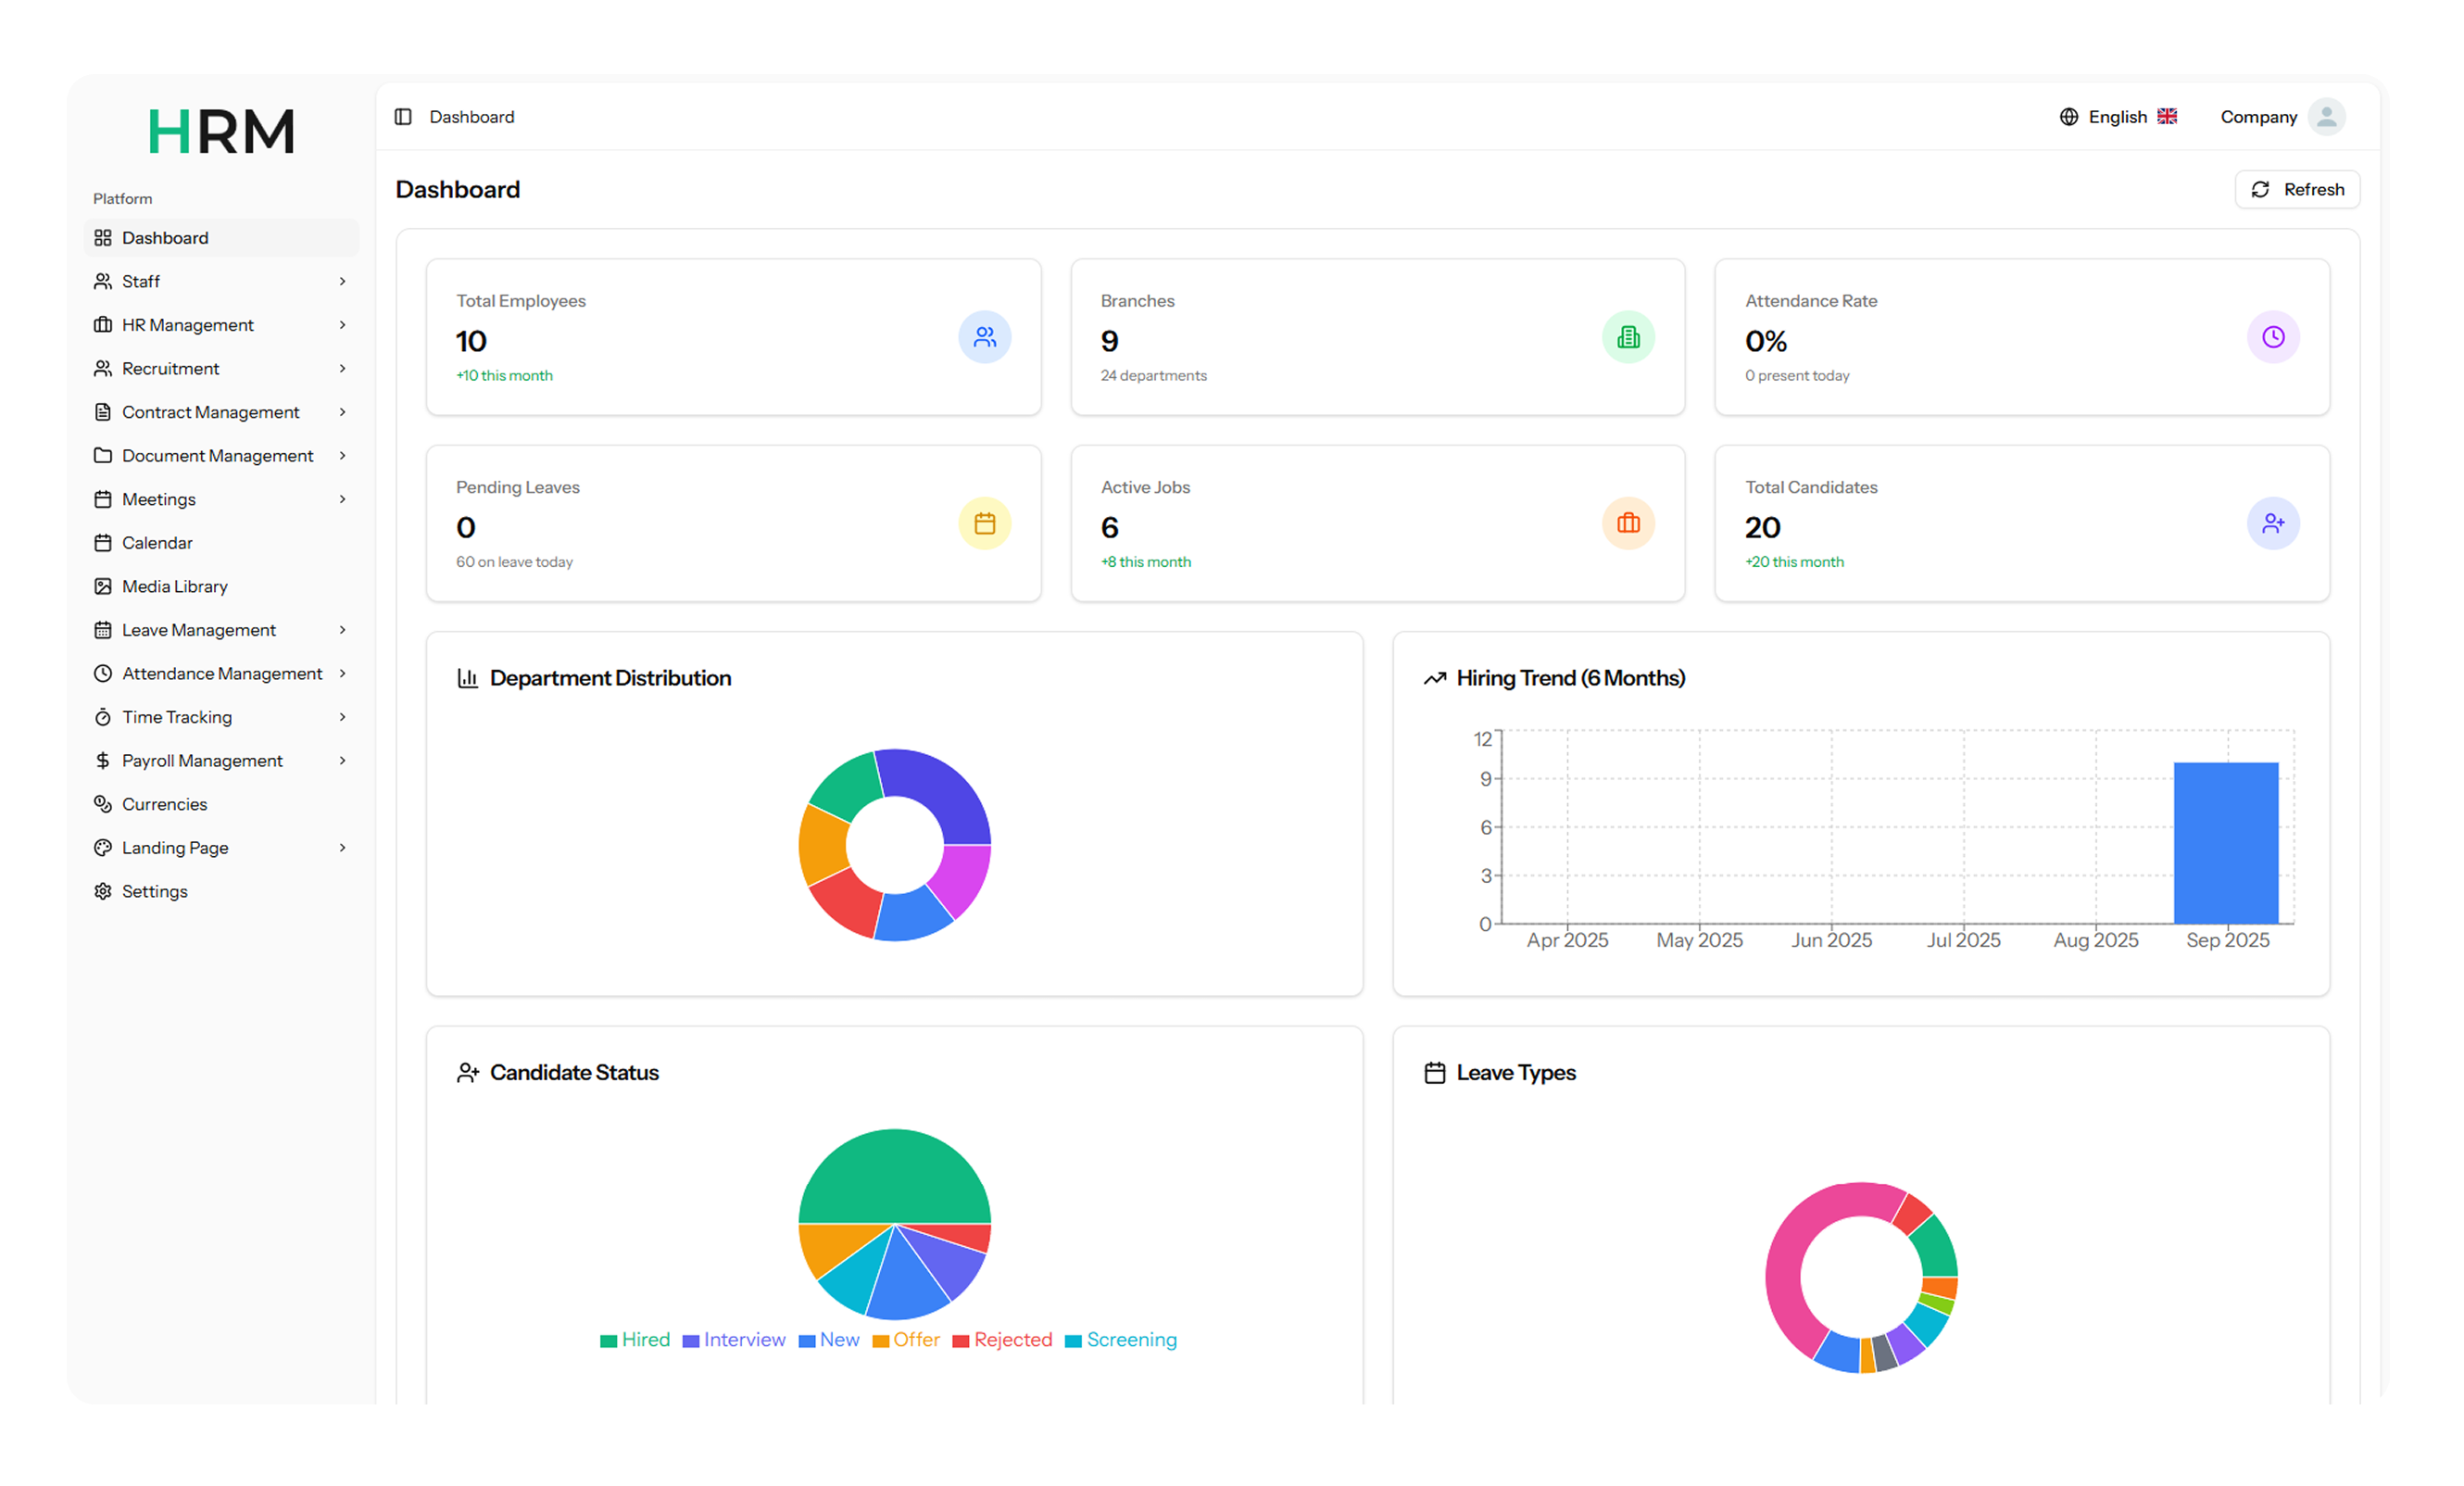This screenshot has height=1486, width=2464.
Task: Open the Payroll Management submenu
Action: click(x=202, y=760)
